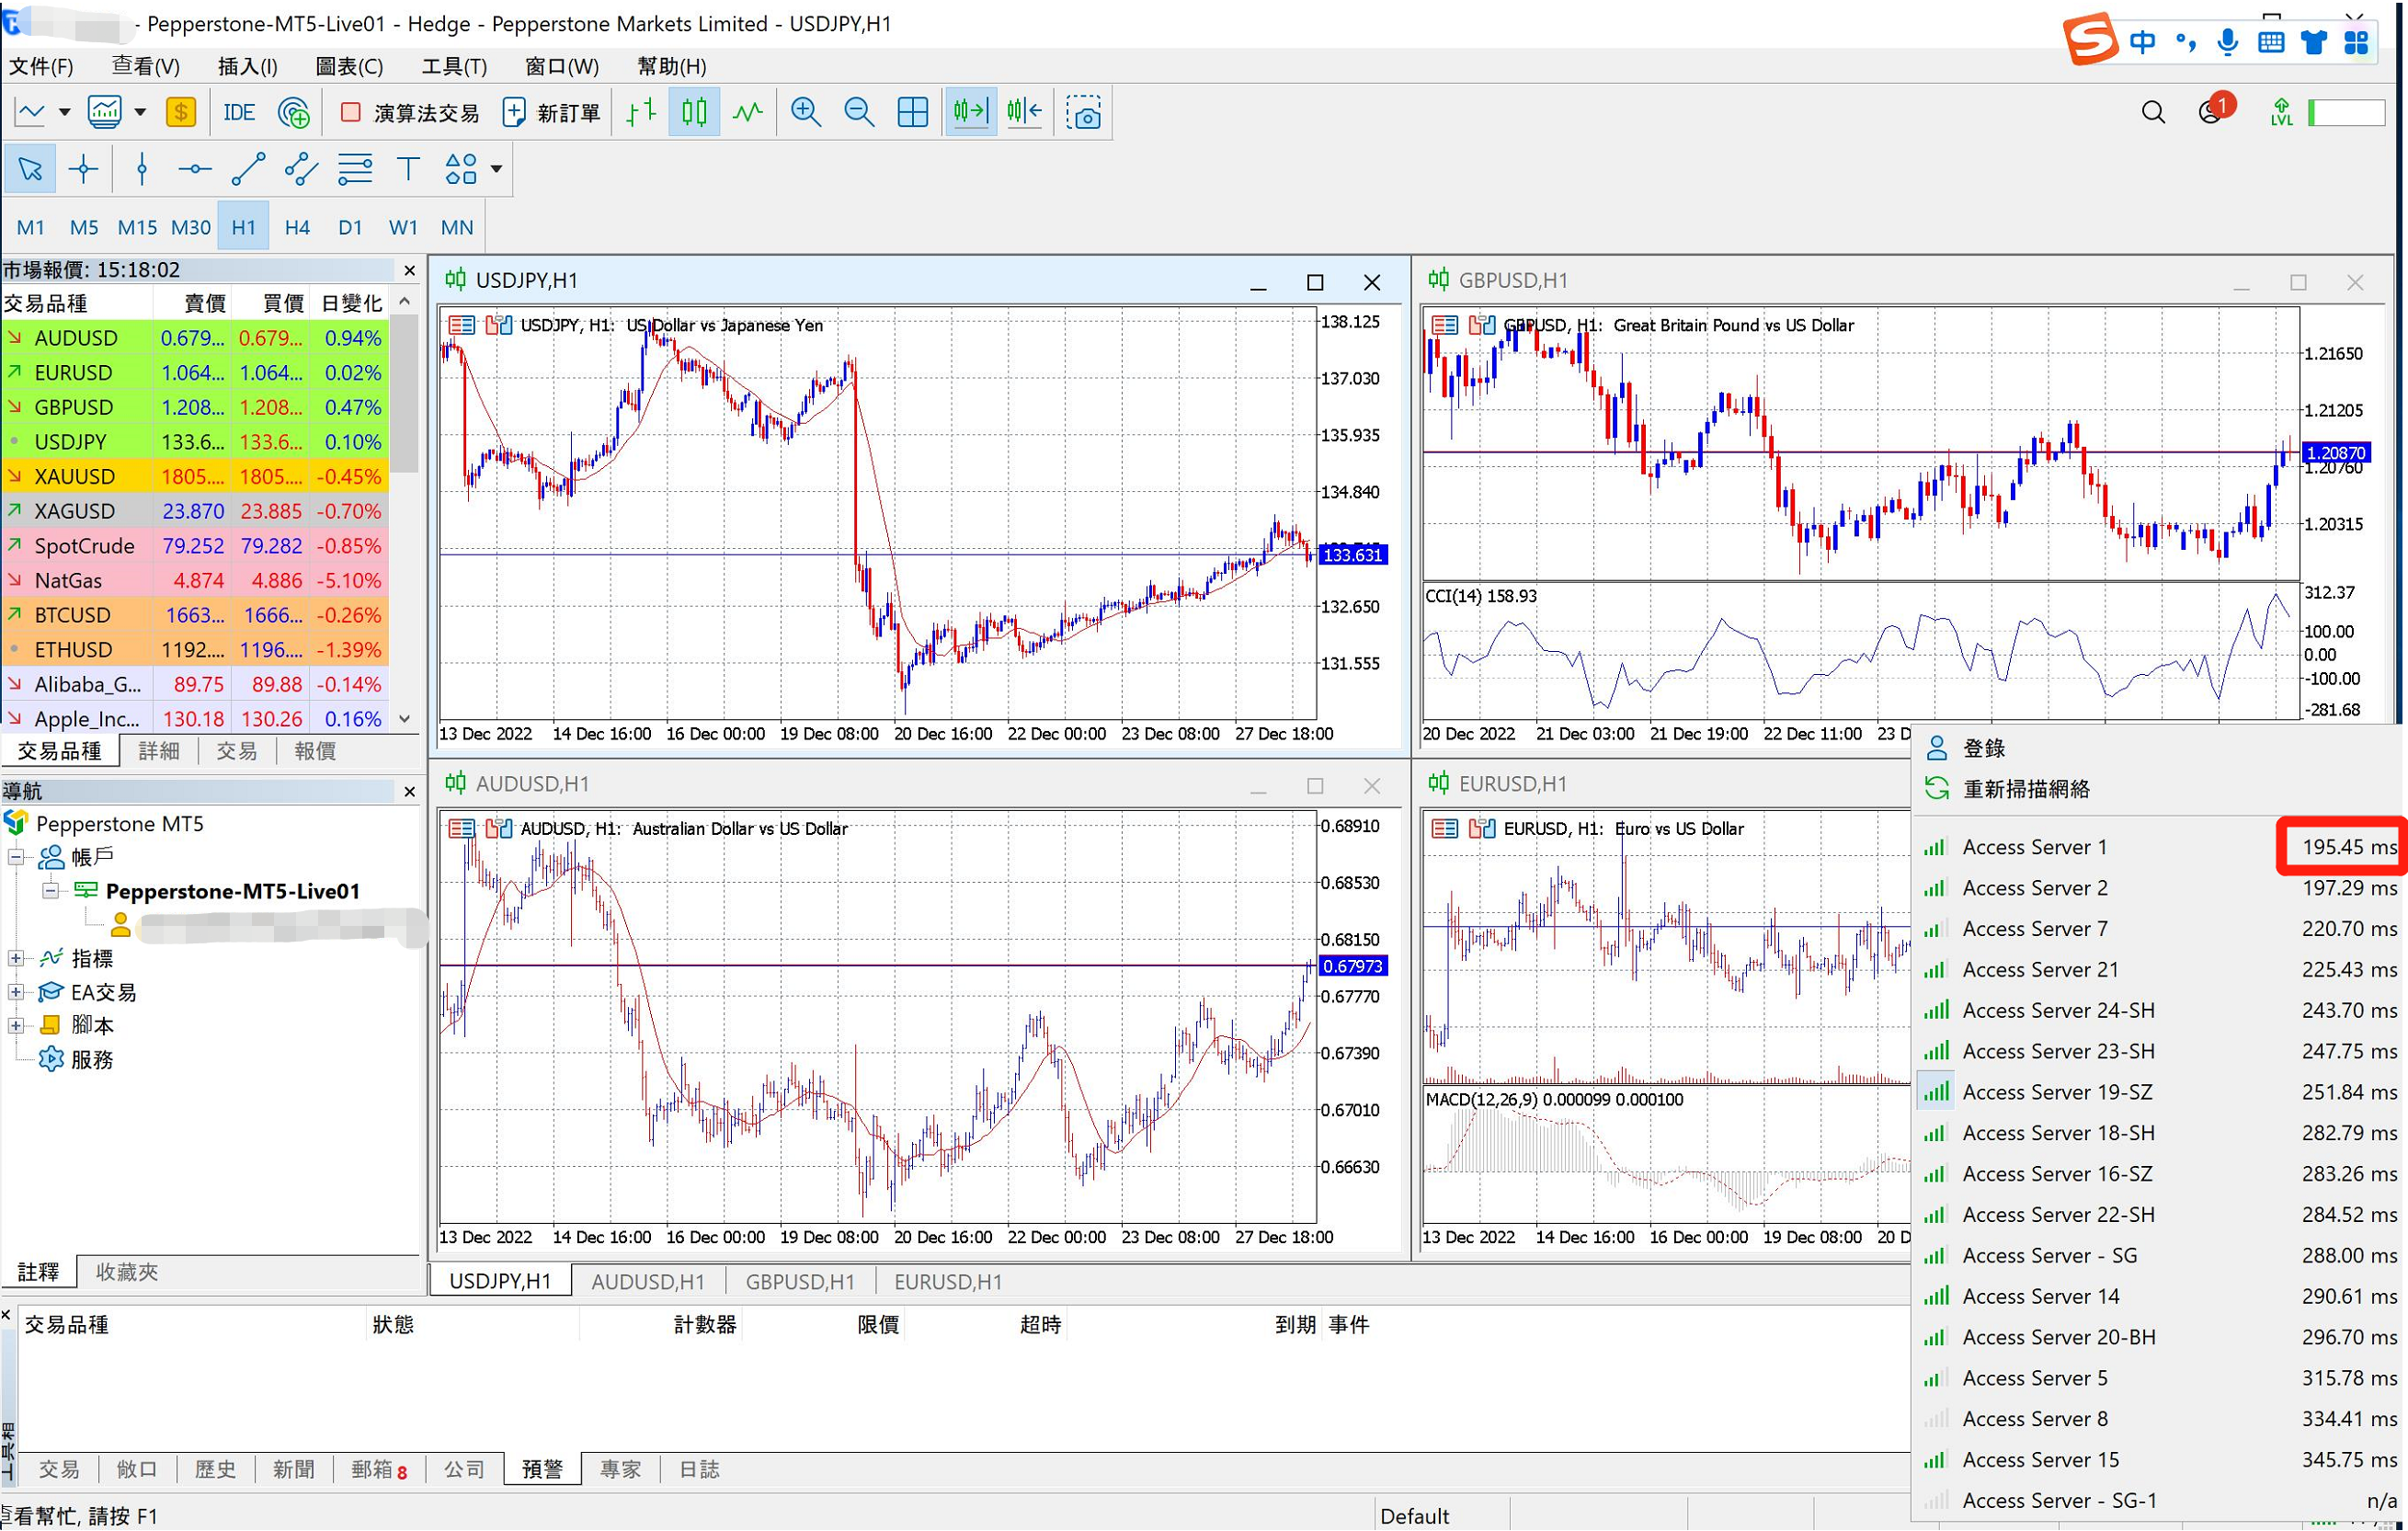Choose Access Server 19-SZ from list
Viewport: 2408px width, 1531px height.
pos(2160,1092)
